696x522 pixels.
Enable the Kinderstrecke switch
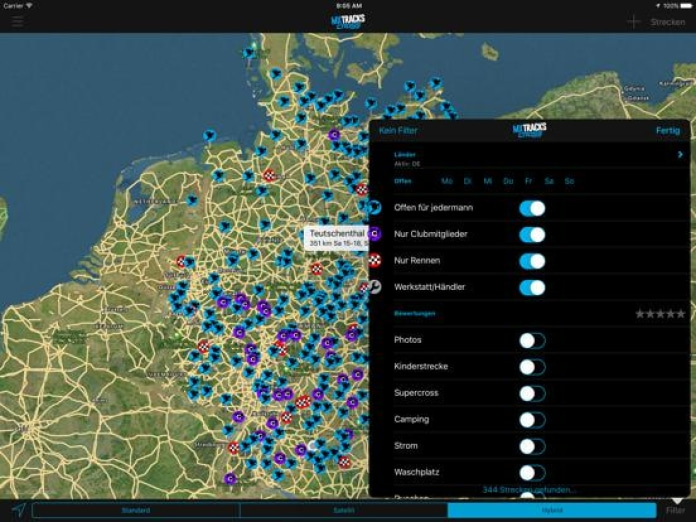coord(532,367)
